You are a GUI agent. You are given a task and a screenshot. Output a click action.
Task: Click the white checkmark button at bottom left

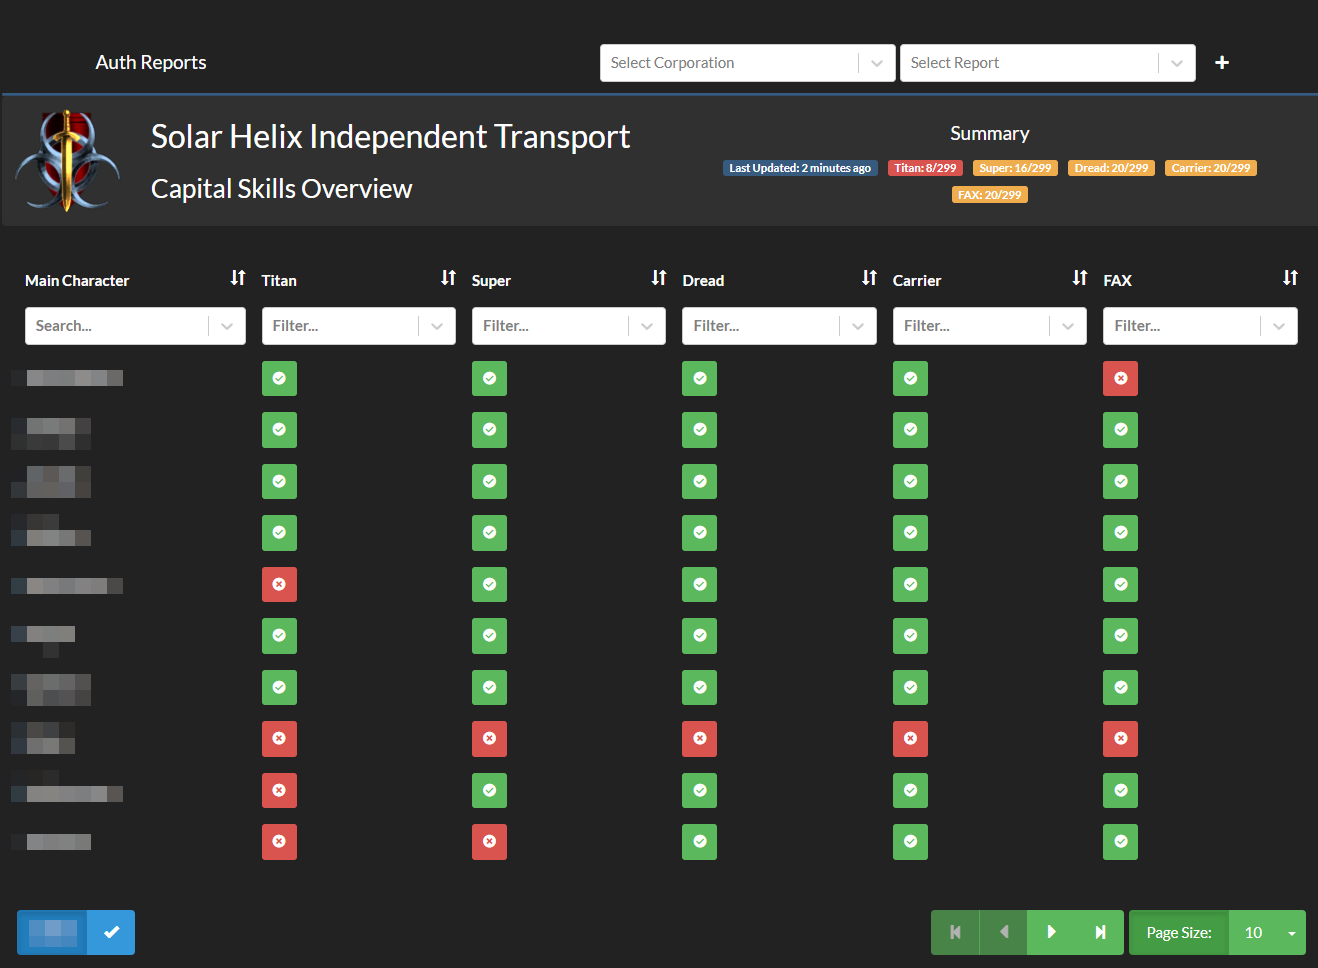coord(111,932)
